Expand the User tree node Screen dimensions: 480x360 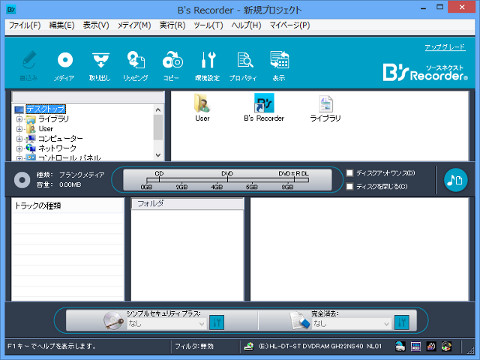coord(19,129)
